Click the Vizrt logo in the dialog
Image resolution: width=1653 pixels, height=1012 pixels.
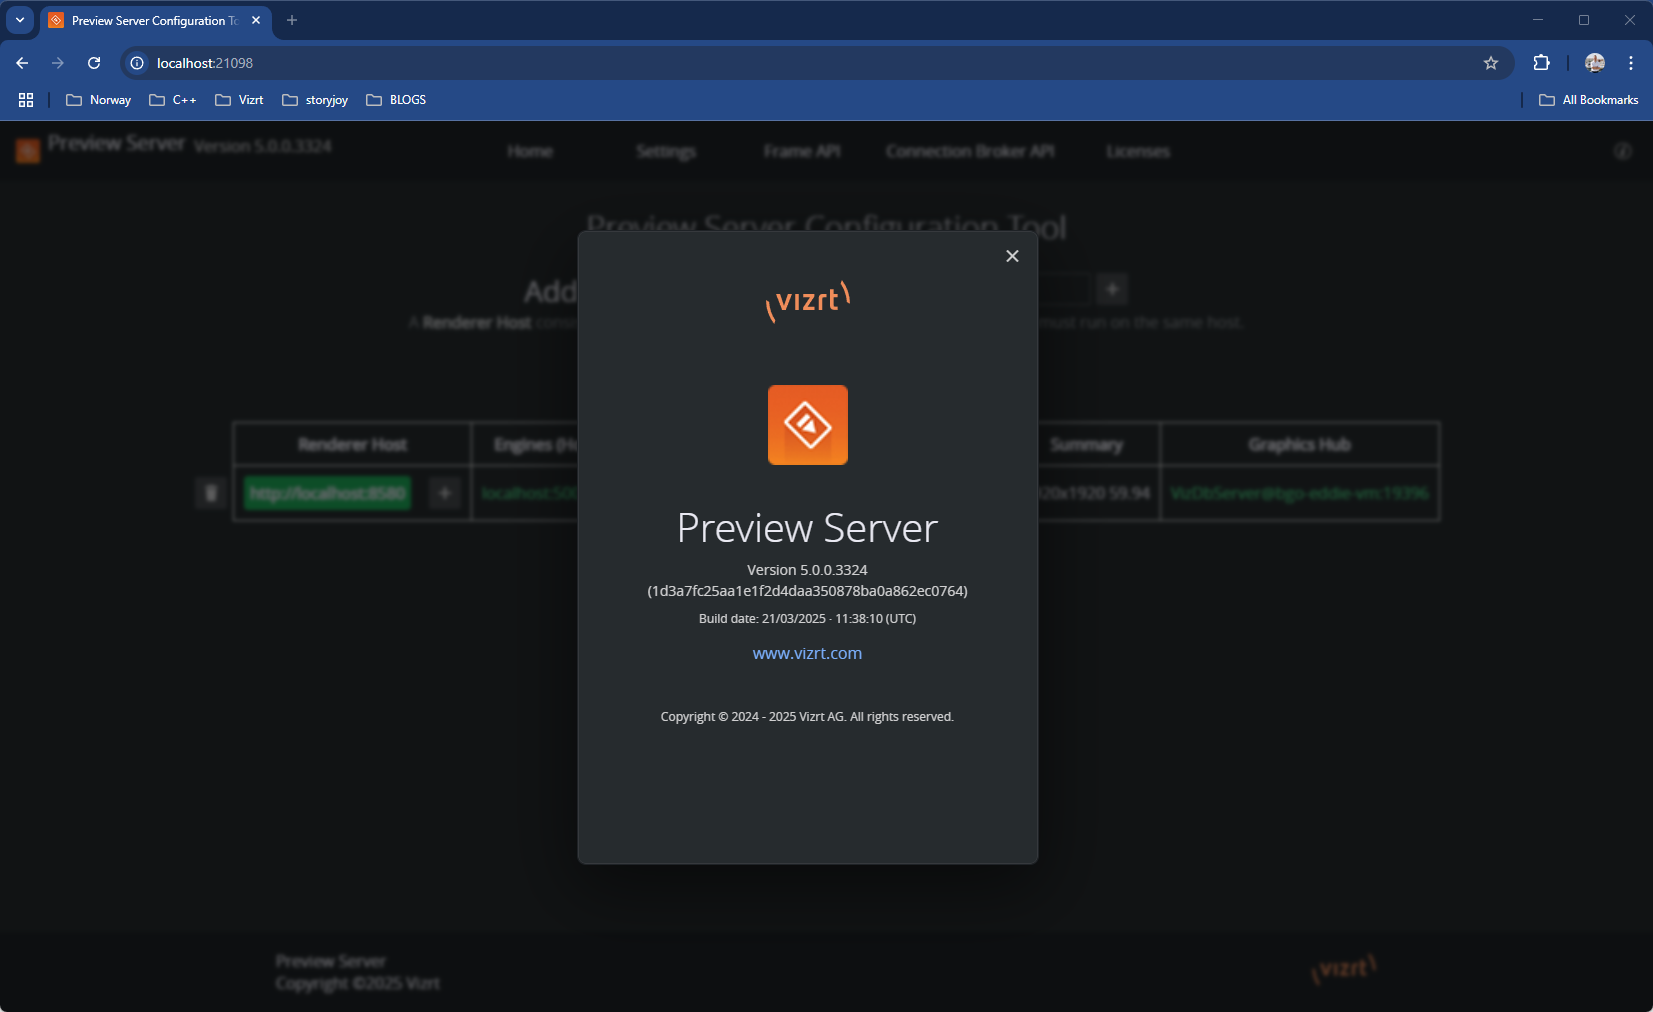[808, 301]
